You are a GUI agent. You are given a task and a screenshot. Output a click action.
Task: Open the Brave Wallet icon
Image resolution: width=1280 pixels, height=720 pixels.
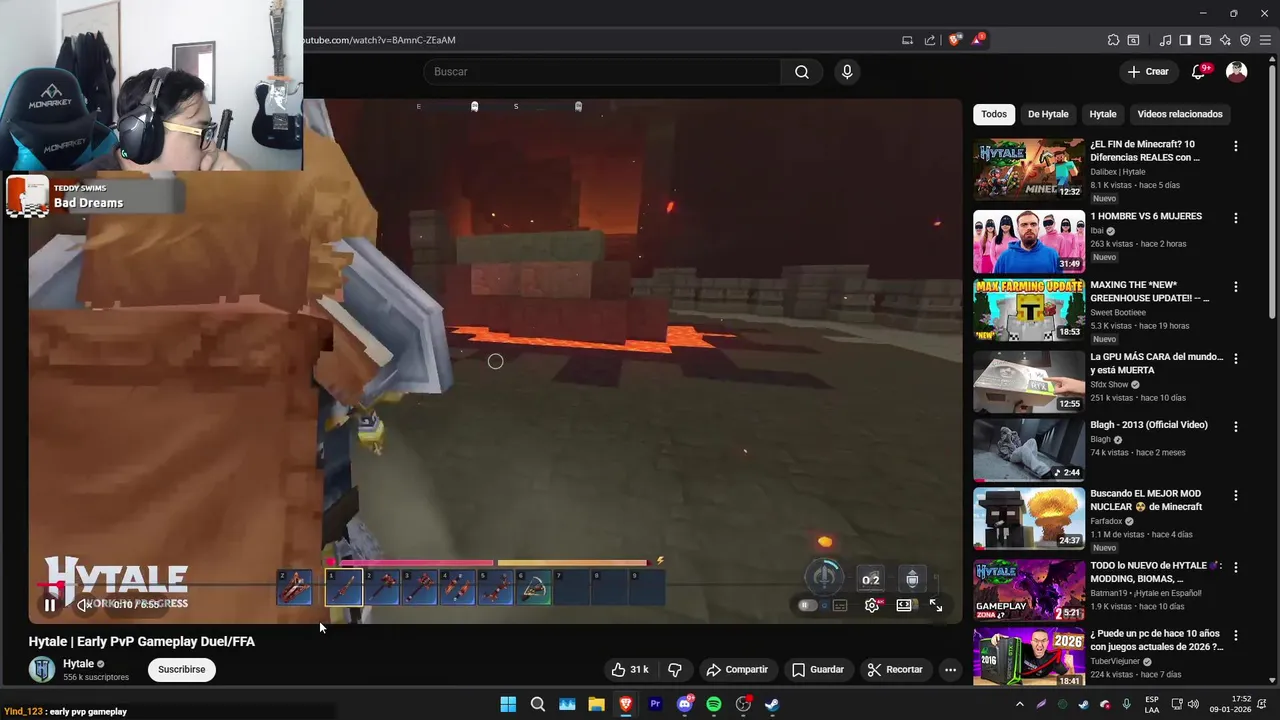click(1205, 40)
